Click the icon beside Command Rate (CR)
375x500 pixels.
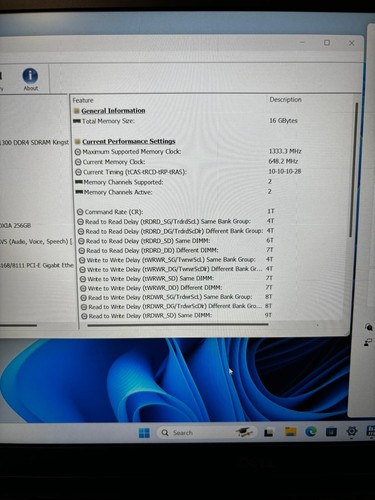click(x=80, y=212)
